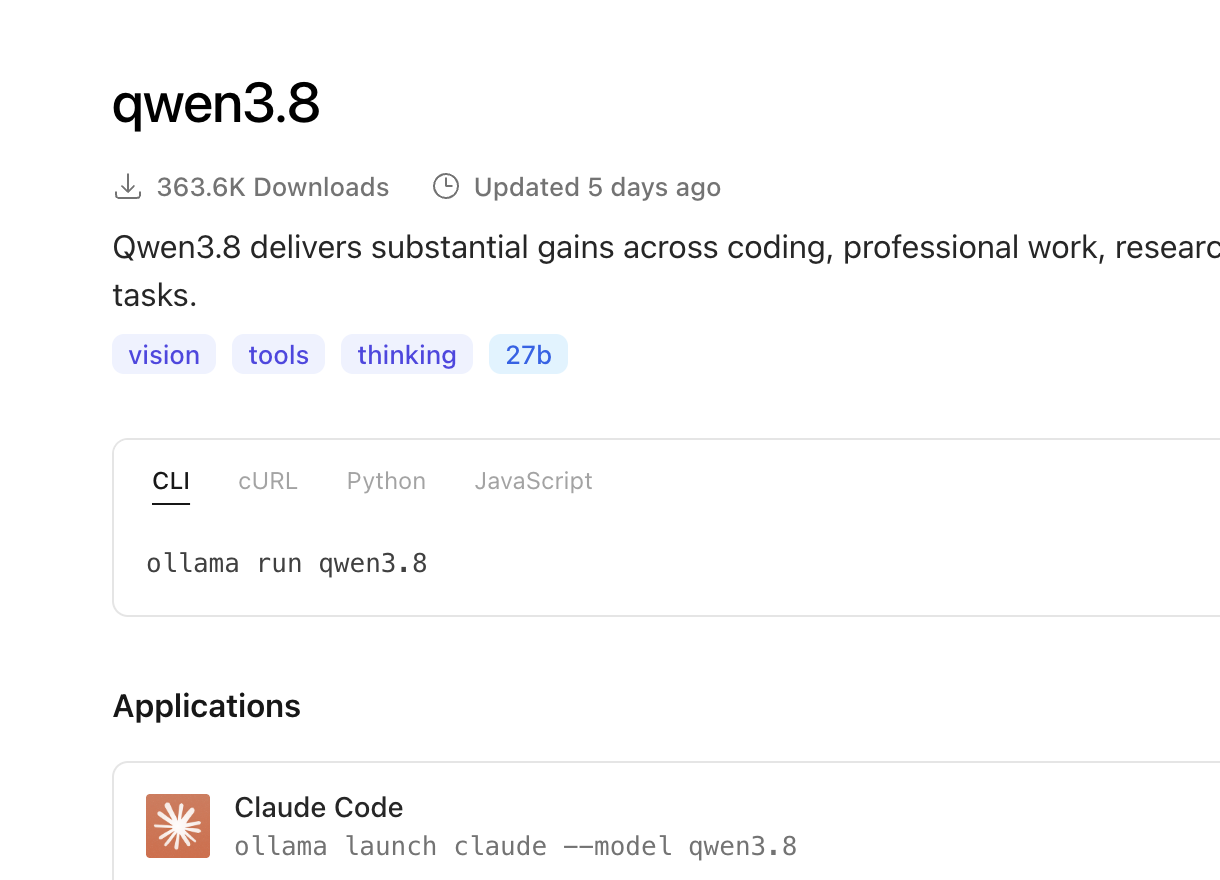Open the Claude Code application link
Viewport: 1220px width, 880px height.
(x=319, y=807)
